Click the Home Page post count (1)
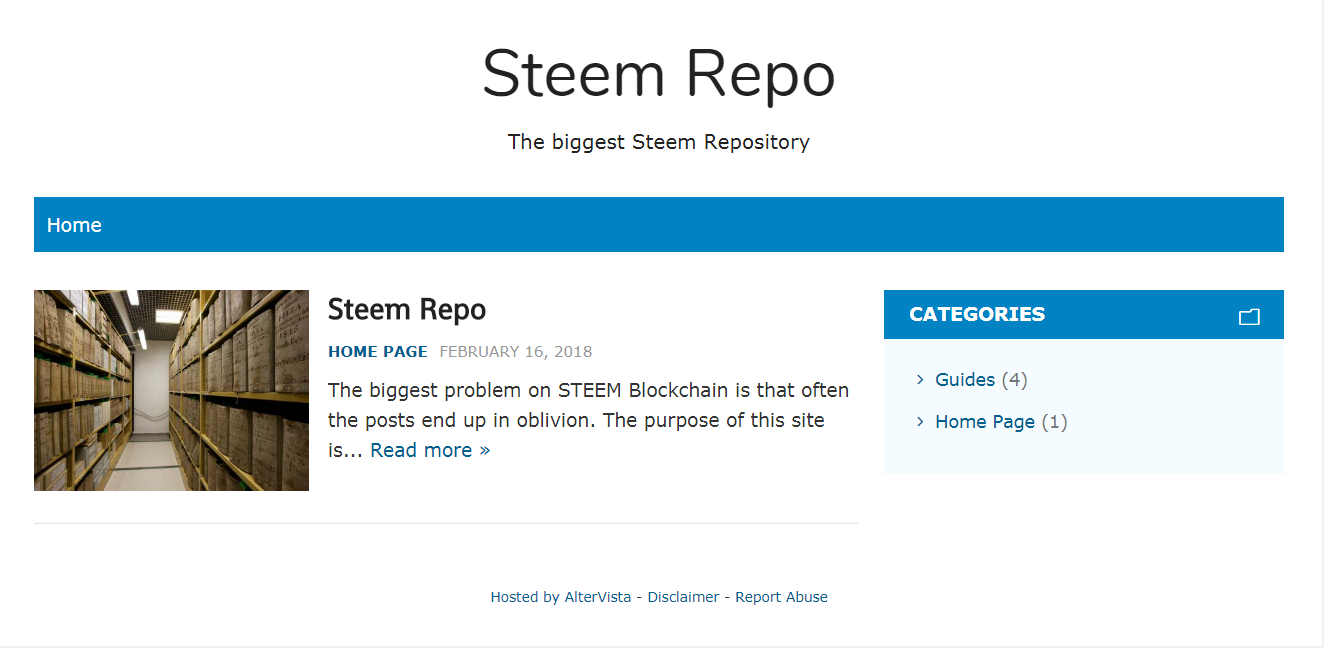 [1054, 422]
